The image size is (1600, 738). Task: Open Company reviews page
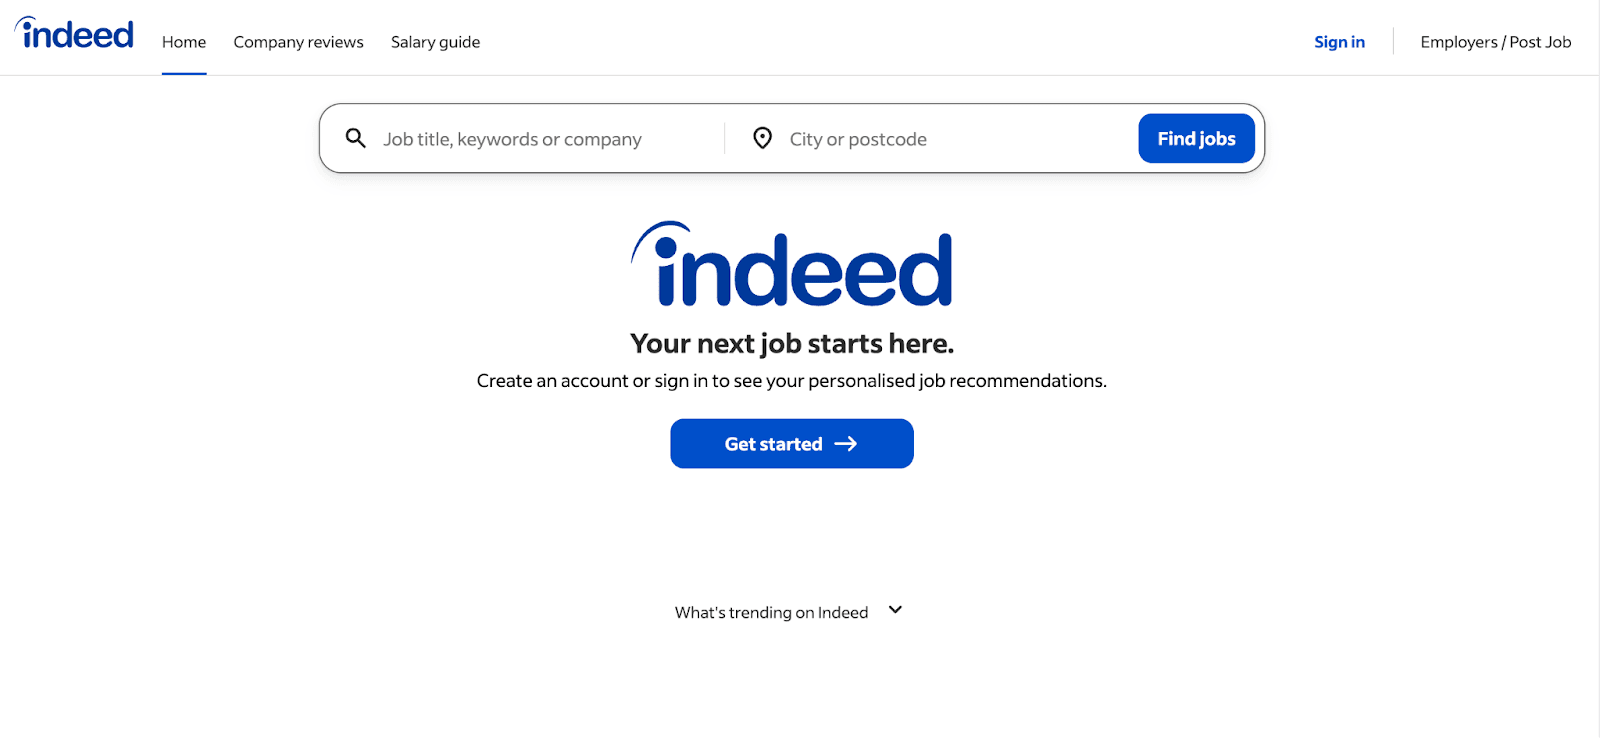click(x=298, y=42)
